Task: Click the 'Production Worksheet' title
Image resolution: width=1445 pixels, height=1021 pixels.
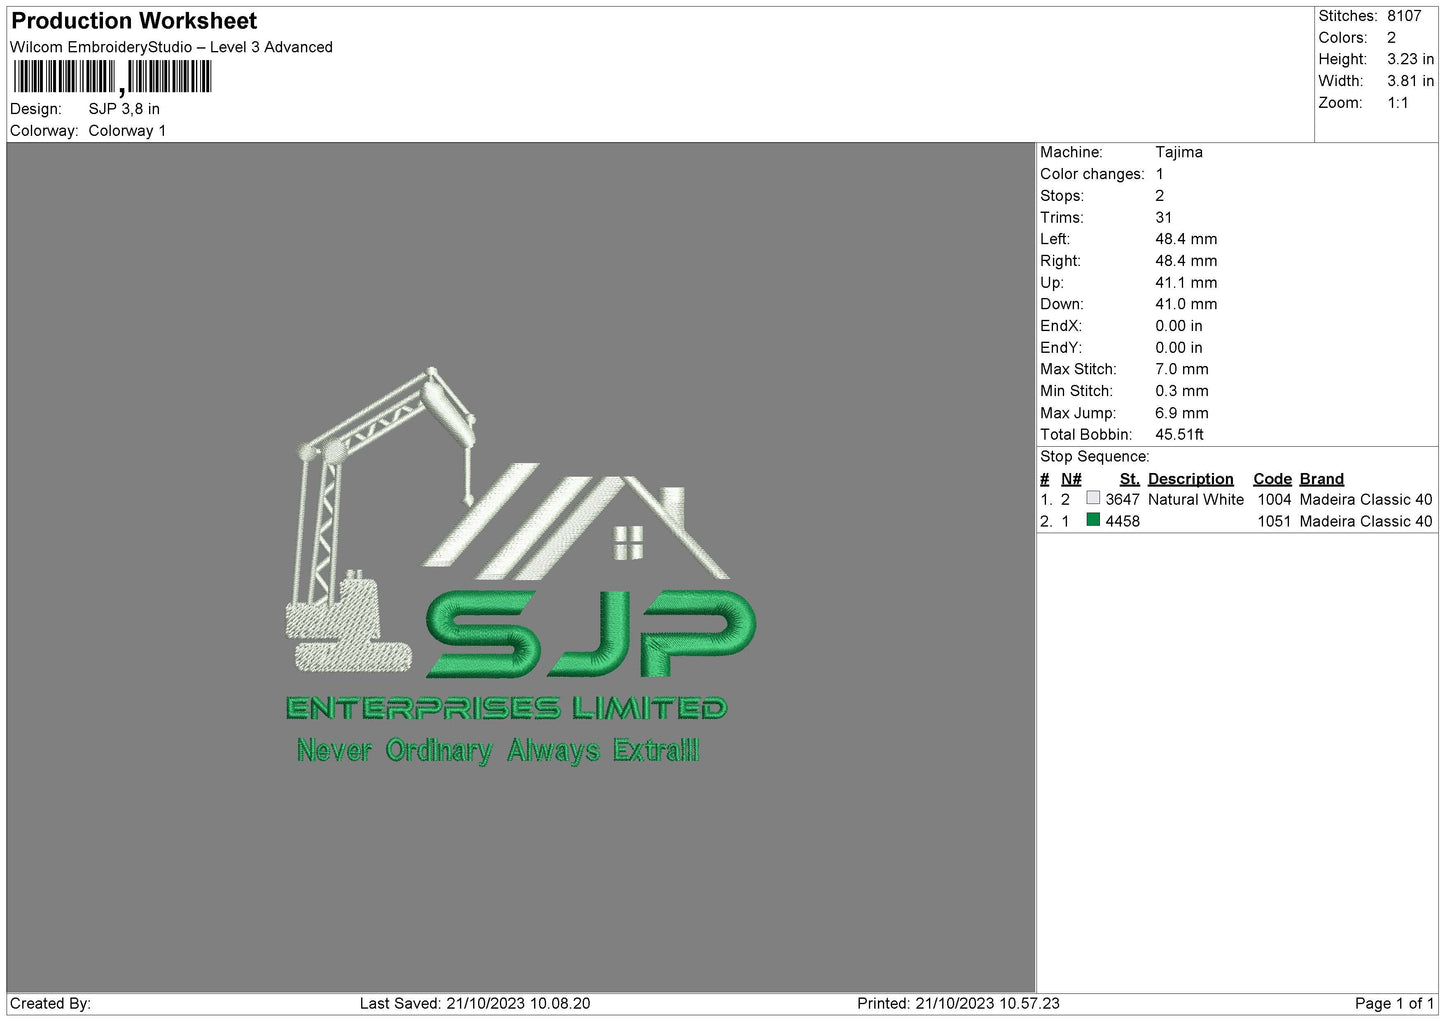Action: (x=134, y=21)
